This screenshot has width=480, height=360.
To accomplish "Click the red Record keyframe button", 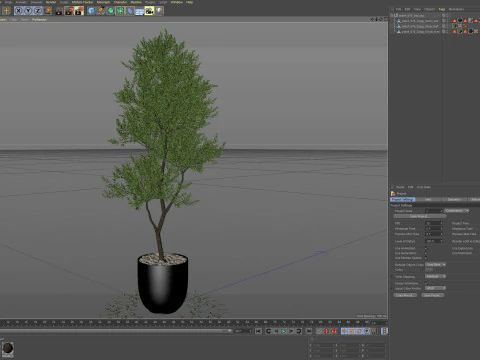I will pyautogui.click(x=327, y=331).
